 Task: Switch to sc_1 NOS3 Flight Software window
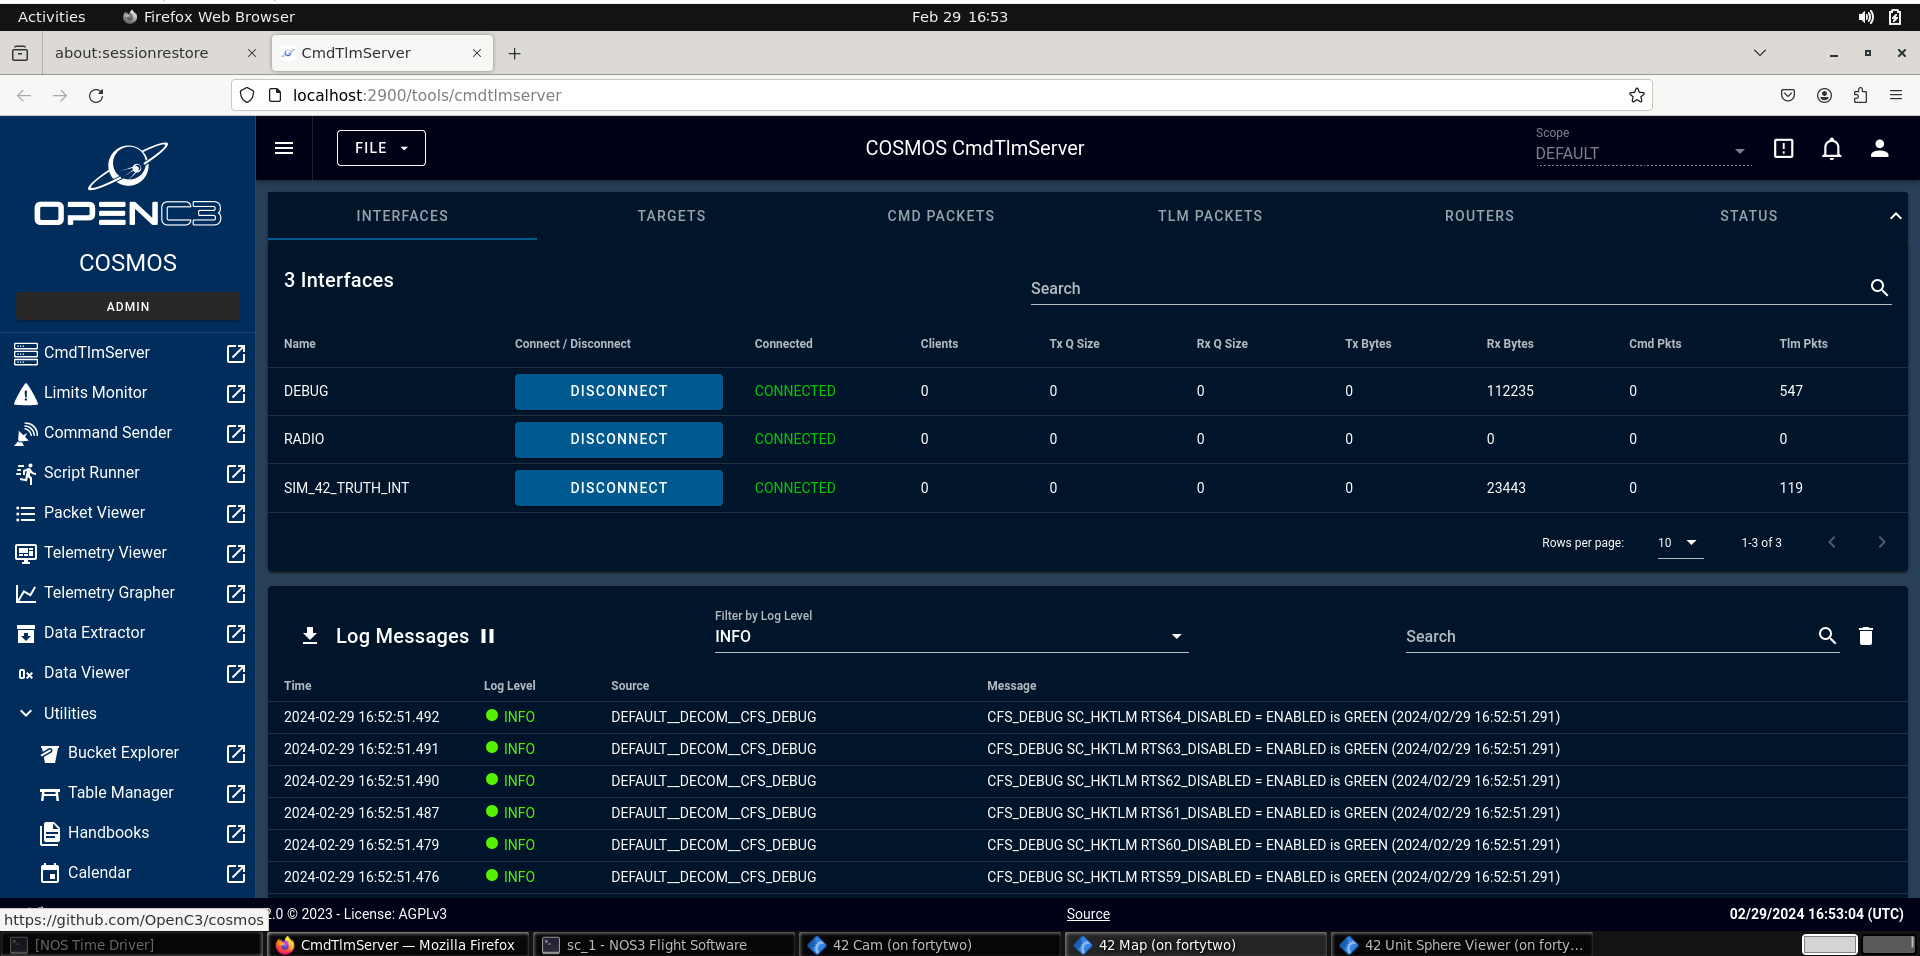(x=664, y=944)
